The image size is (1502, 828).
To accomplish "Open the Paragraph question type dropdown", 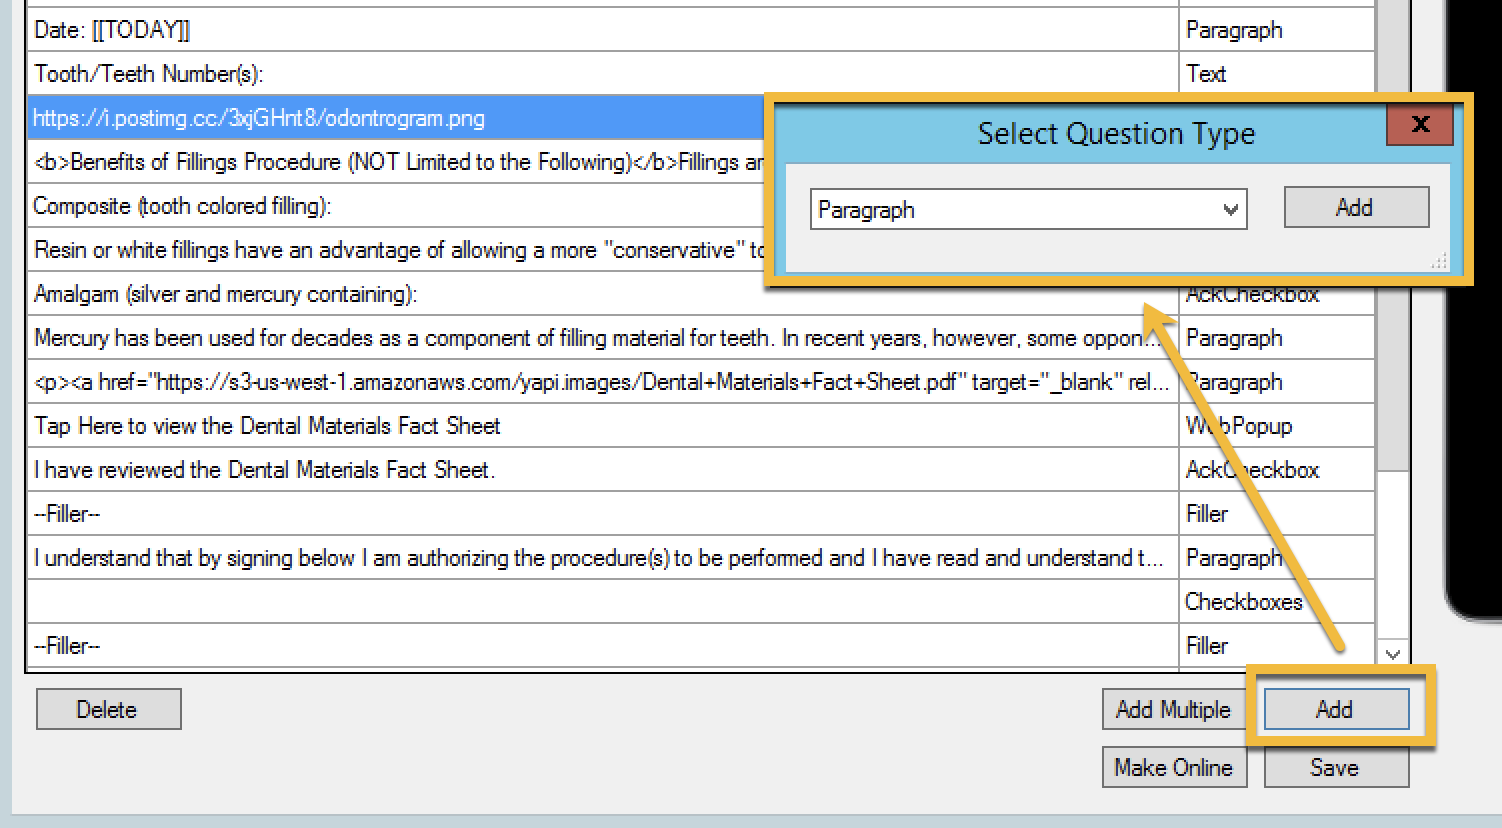I will tap(1028, 209).
